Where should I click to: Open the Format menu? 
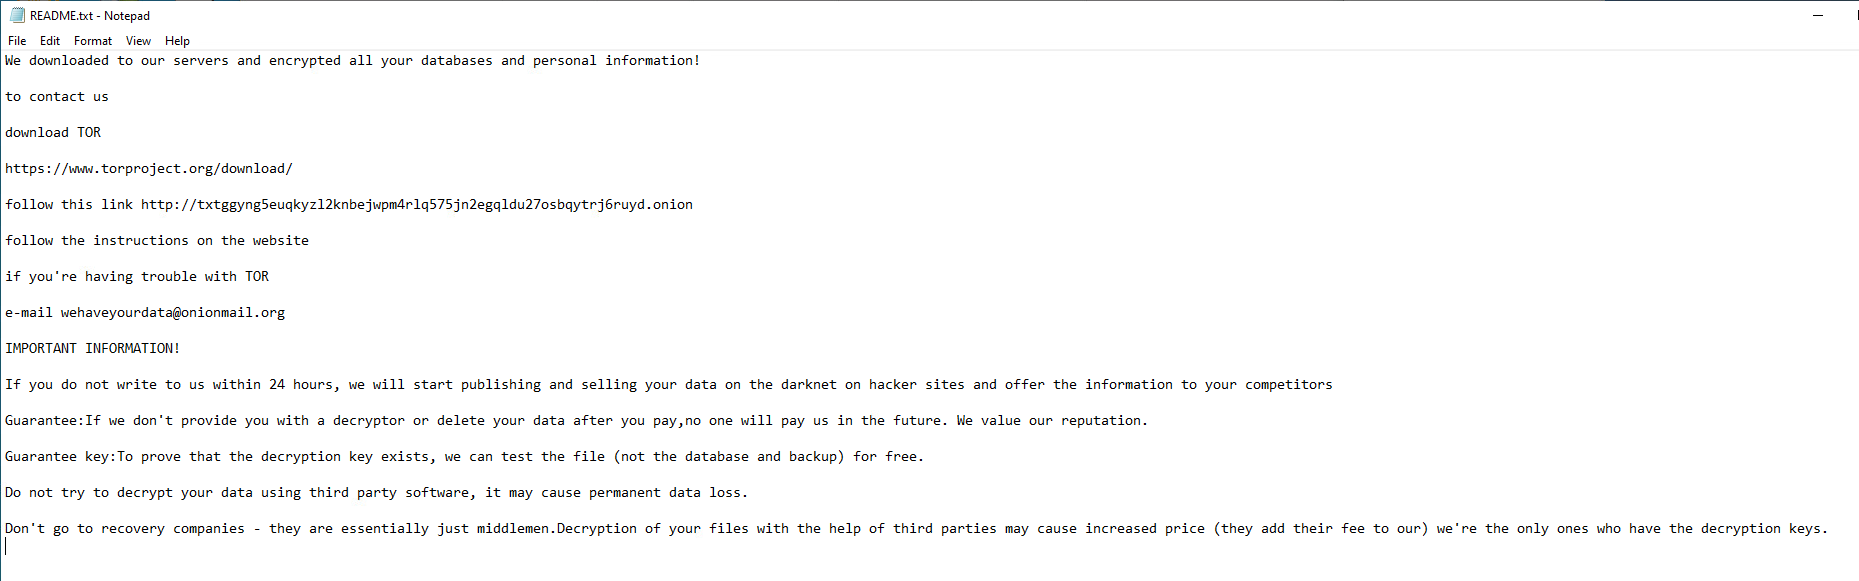93,41
